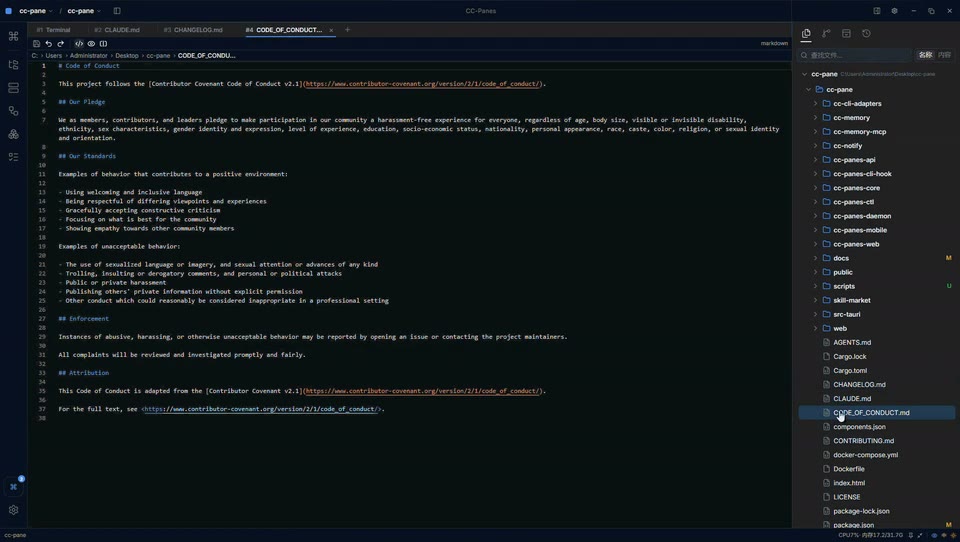Switch to the #3 CHANGELOG.md tab

coord(193,29)
